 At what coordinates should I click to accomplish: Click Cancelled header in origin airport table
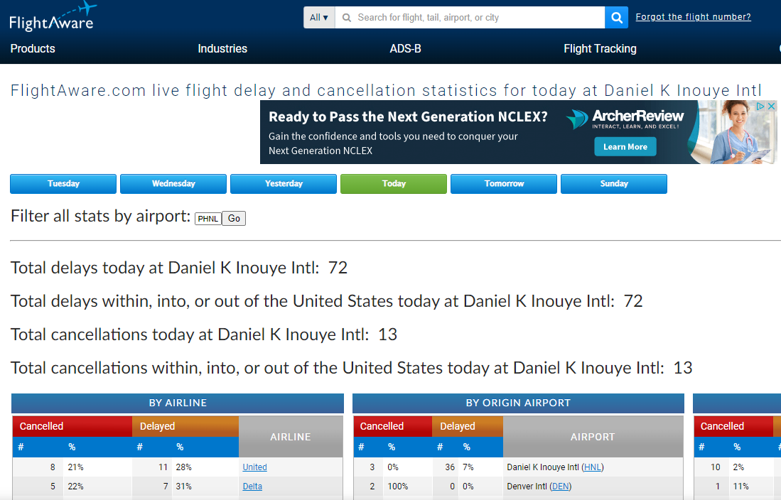pyautogui.click(x=393, y=426)
